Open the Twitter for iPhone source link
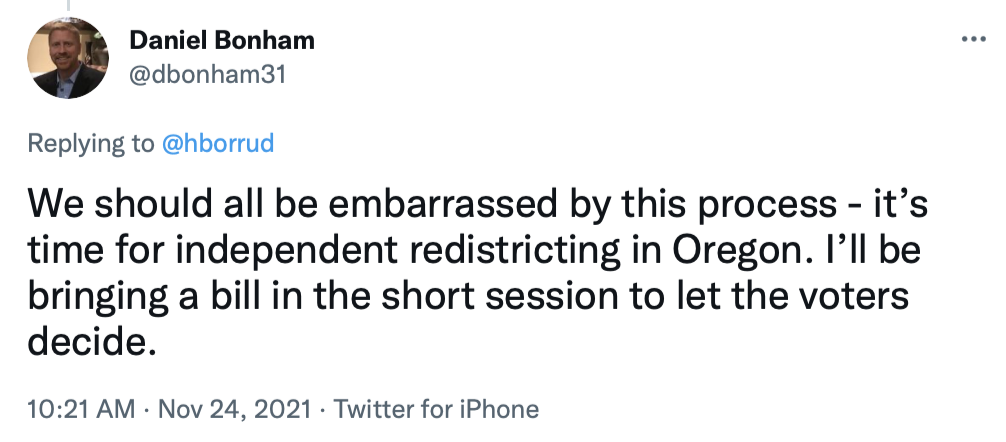The height and width of the screenshot is (442, 1006). pyautogui.click(x=436, y=409)
